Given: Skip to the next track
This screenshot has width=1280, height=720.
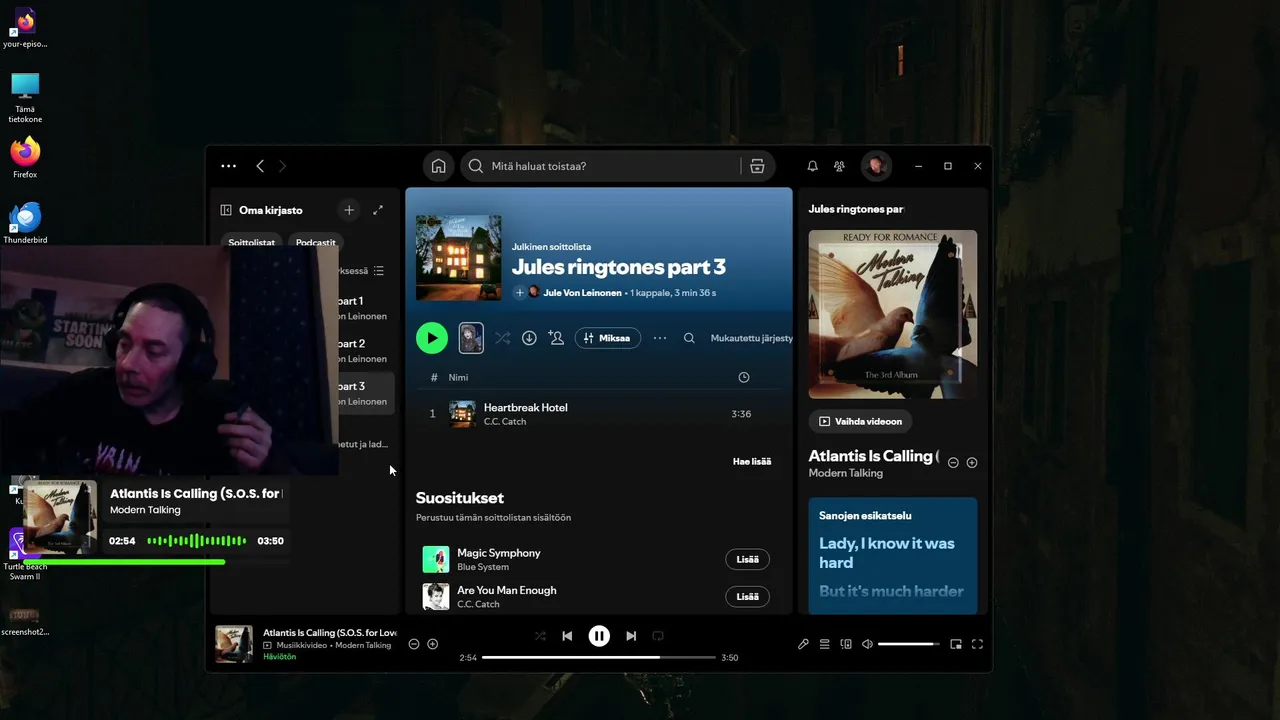Looking at the screenshot, I should [x=631, y=636].
